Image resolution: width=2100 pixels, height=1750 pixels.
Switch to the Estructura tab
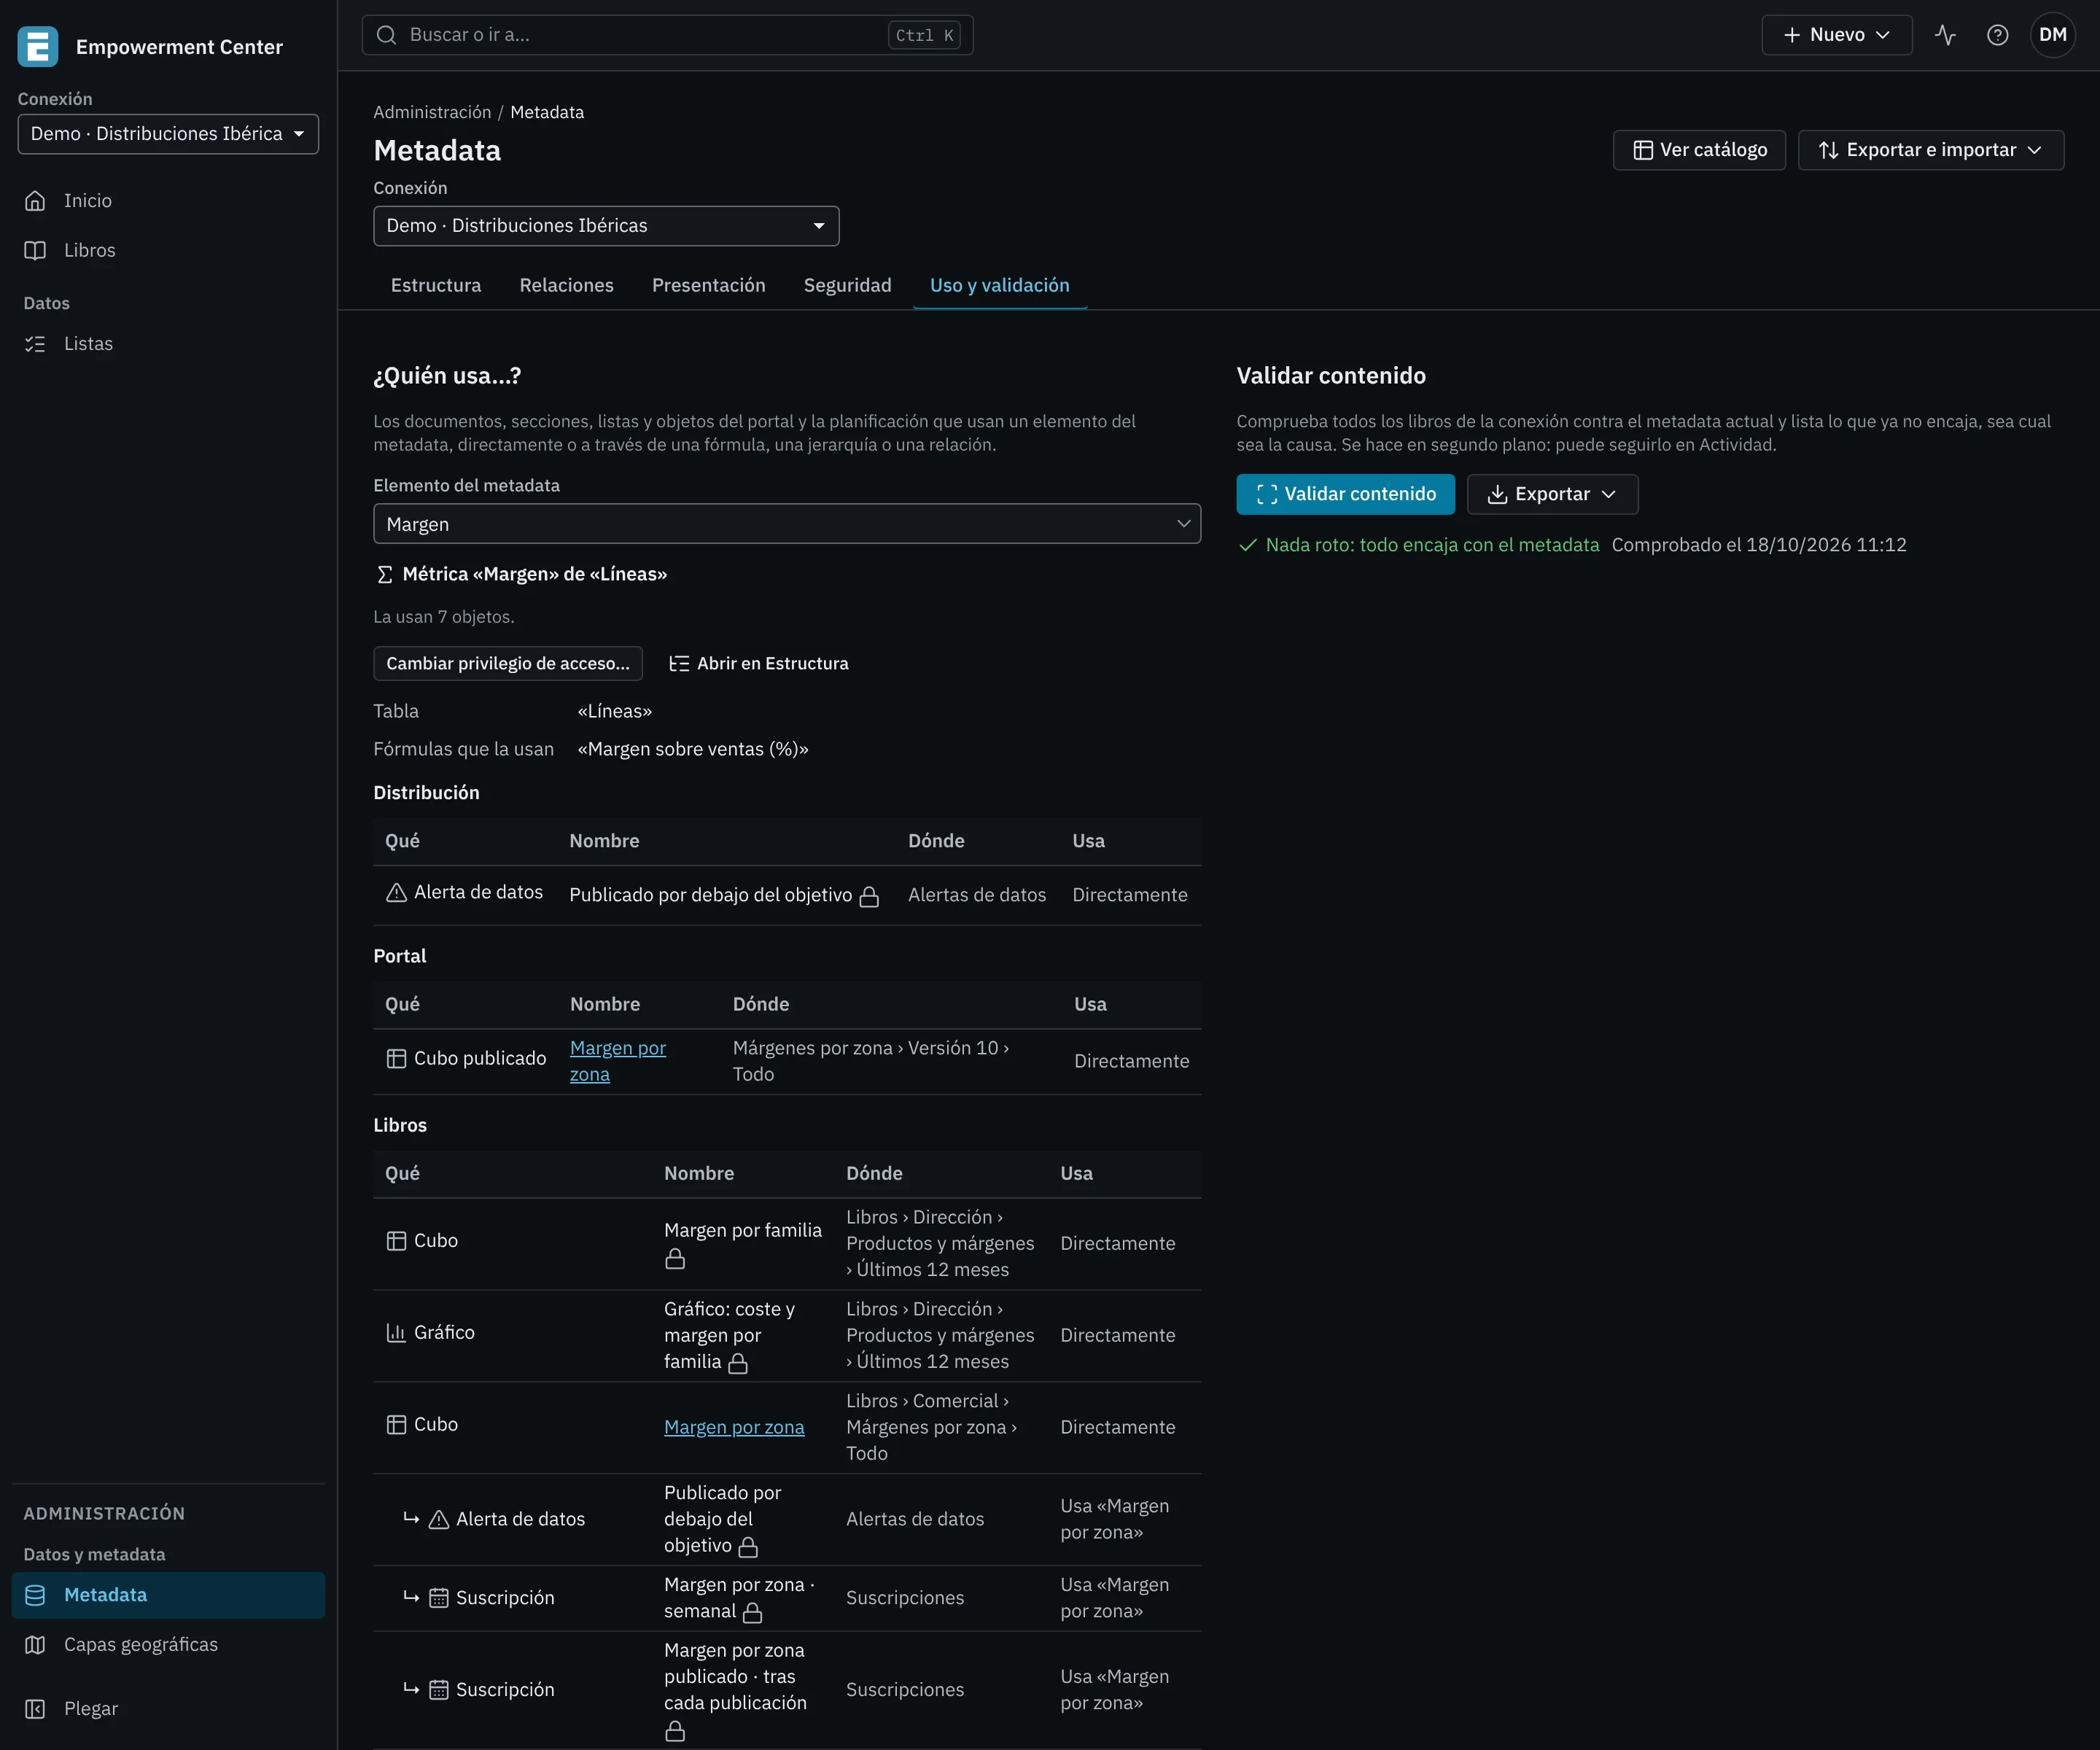coord(436,285)
